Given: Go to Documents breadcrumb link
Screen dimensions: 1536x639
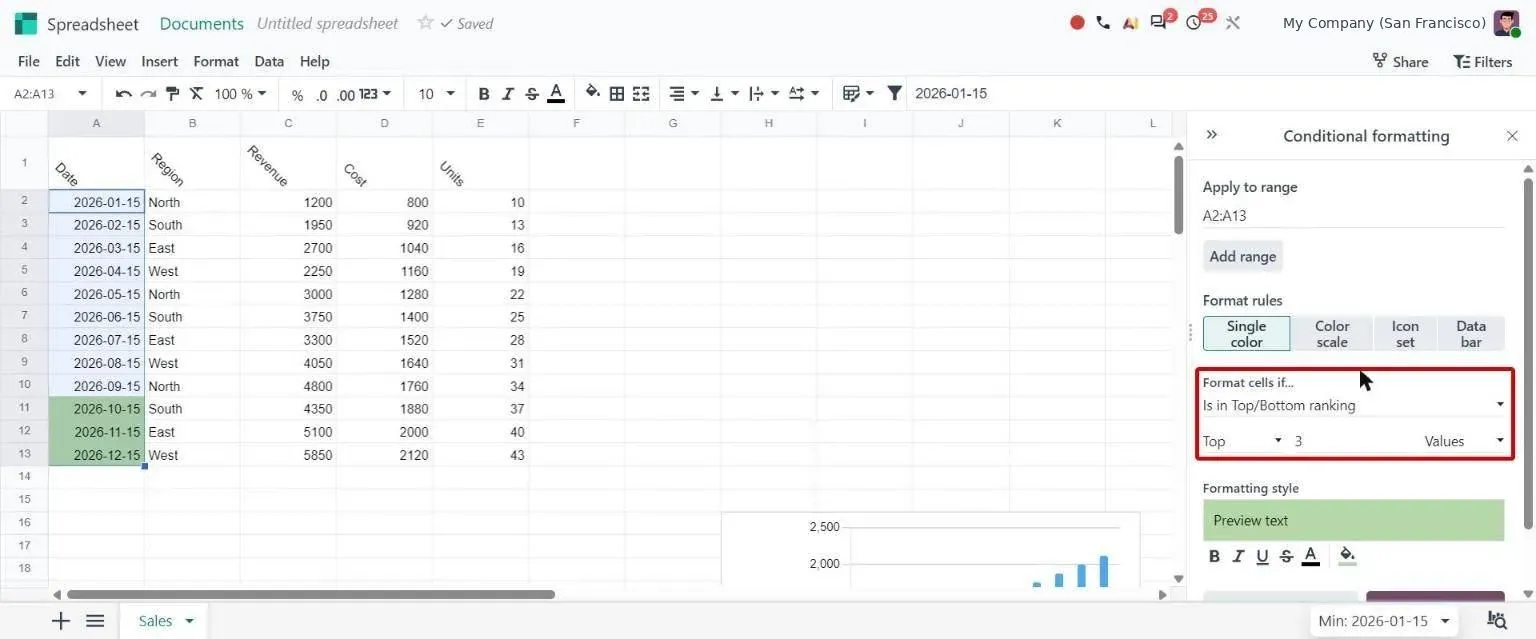Looking at the screenshot, I should [202, 23].
